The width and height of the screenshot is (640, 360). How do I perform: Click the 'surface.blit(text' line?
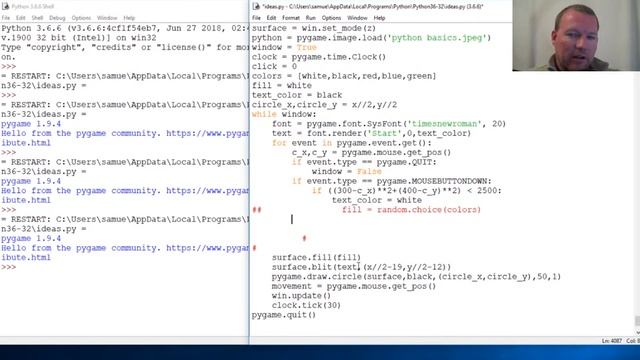tap(361, 267)
